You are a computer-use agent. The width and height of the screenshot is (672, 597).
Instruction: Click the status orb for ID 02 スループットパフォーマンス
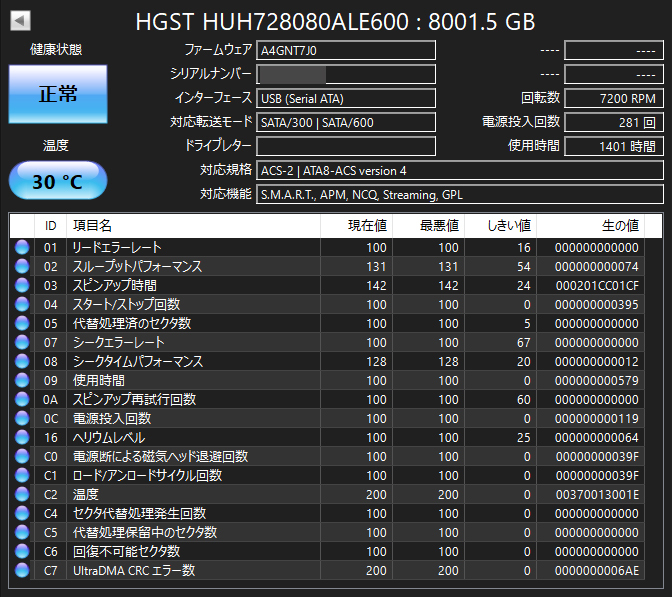[22, 266]
